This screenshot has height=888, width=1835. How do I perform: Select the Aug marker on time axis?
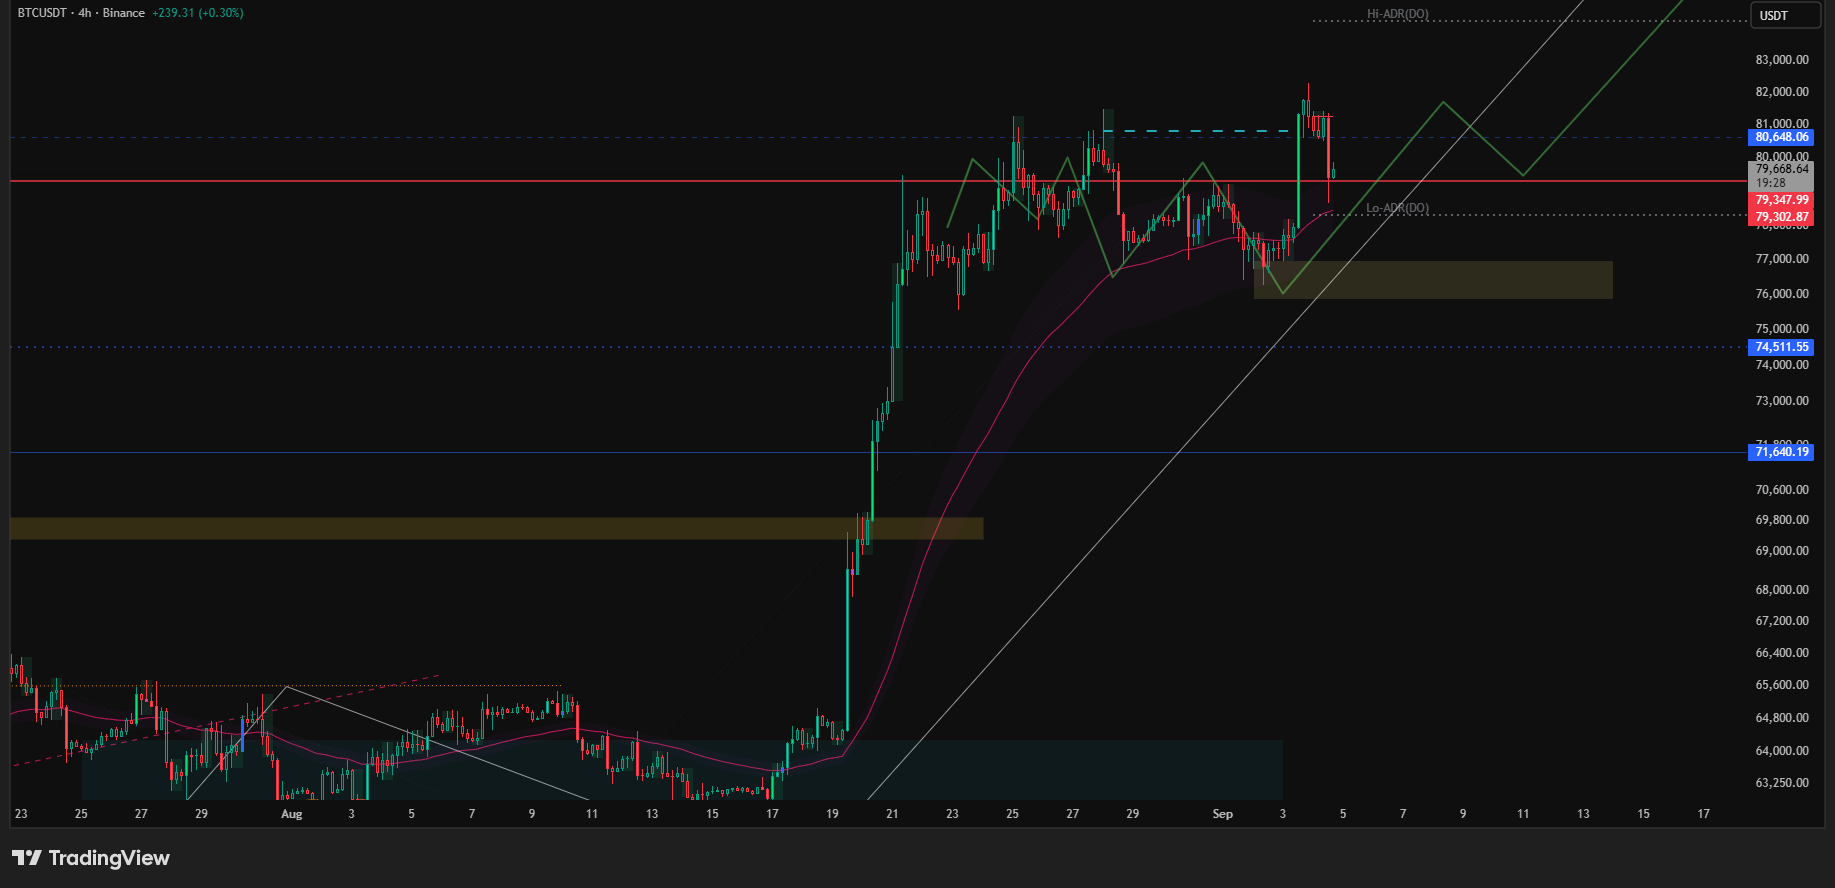291,814
